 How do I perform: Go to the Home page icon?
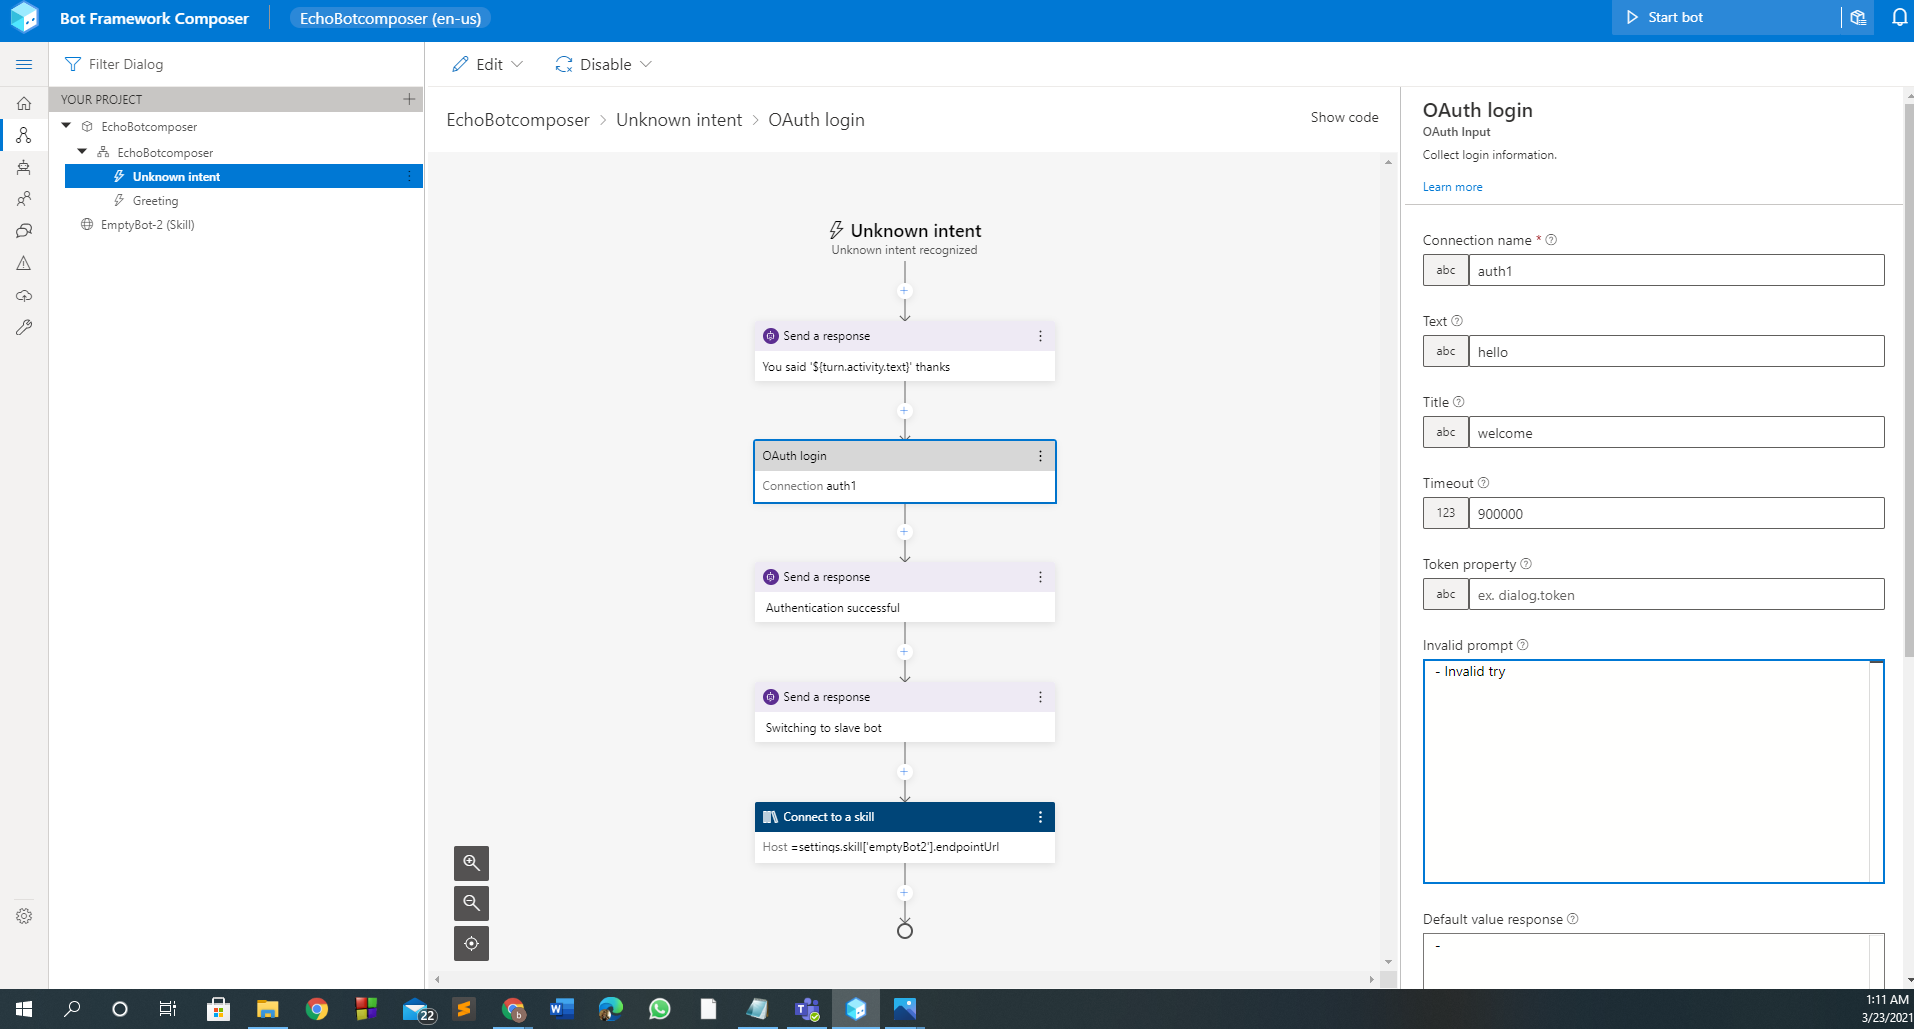click(24, 103)
